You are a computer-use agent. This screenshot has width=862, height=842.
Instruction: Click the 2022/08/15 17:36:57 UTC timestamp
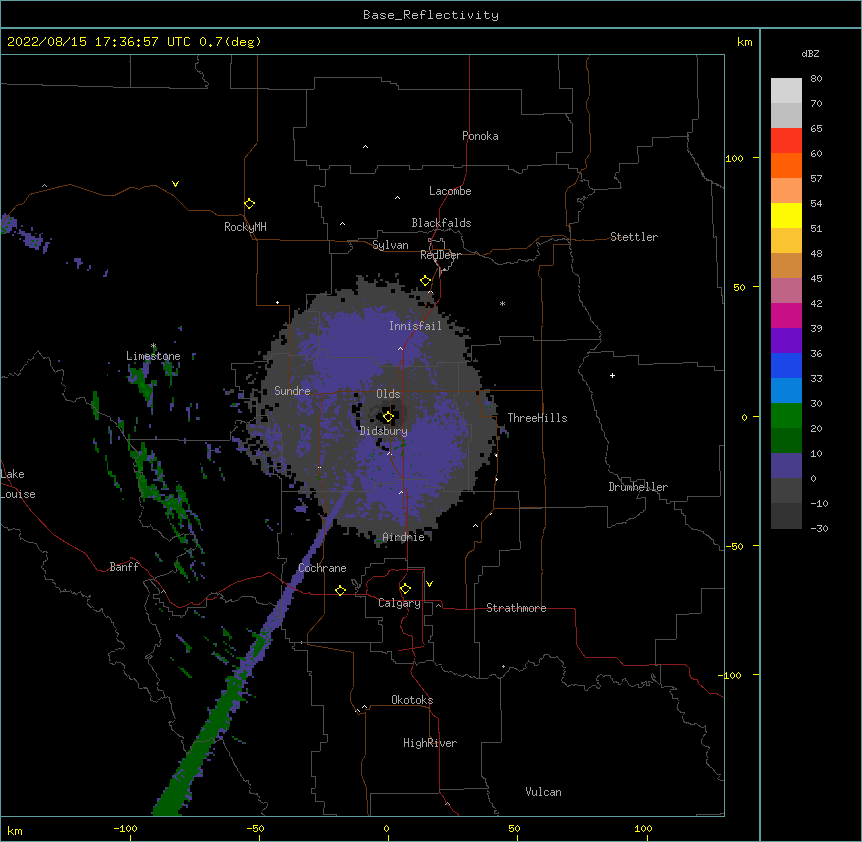[99, 42]
